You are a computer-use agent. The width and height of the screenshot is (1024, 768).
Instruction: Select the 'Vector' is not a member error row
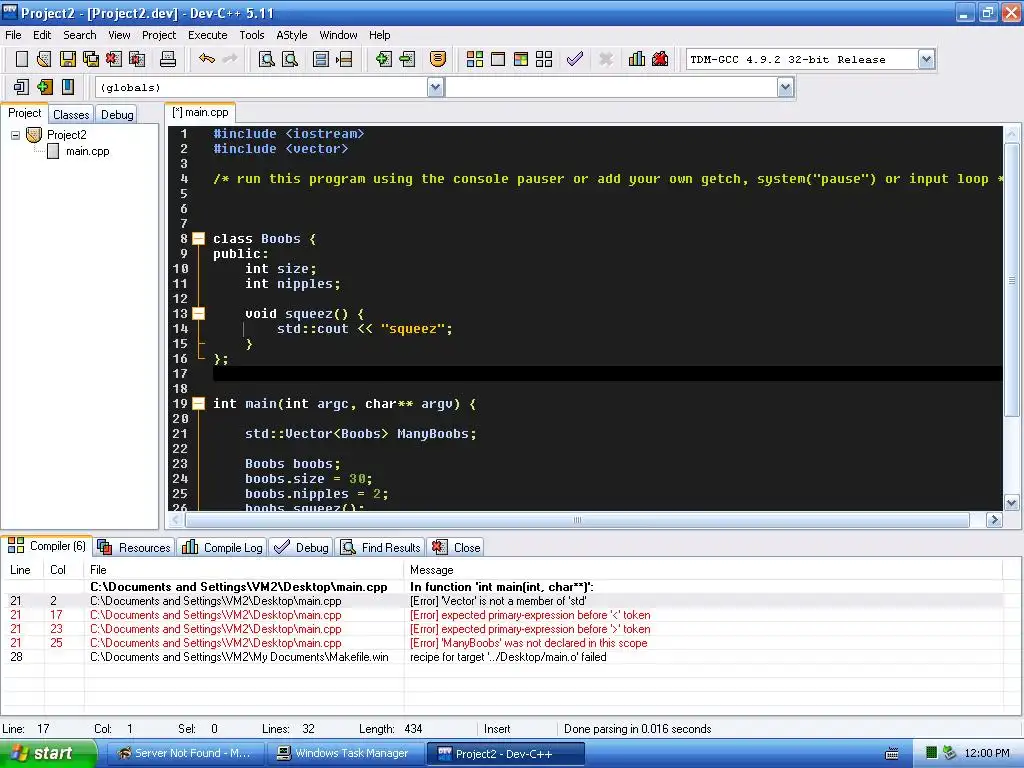[x=502, y=601]
